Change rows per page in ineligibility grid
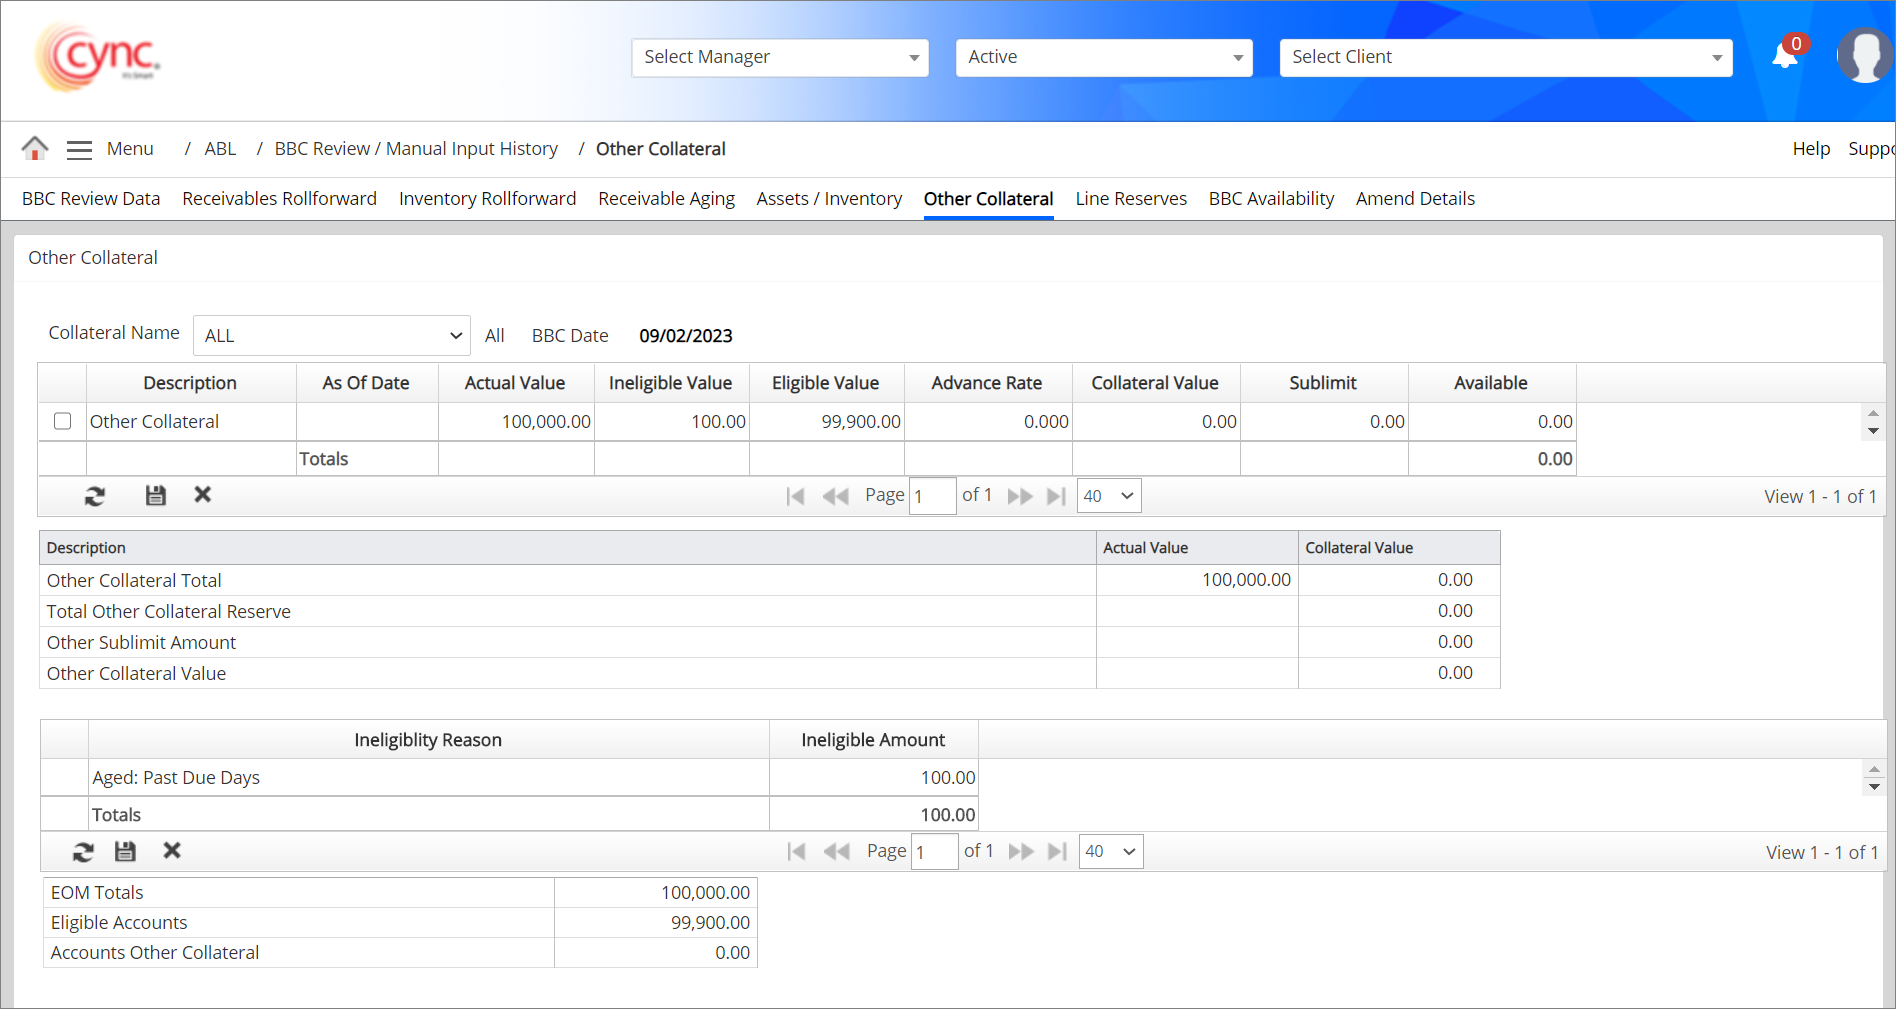The image size is (1896, 1009). 1110,852
